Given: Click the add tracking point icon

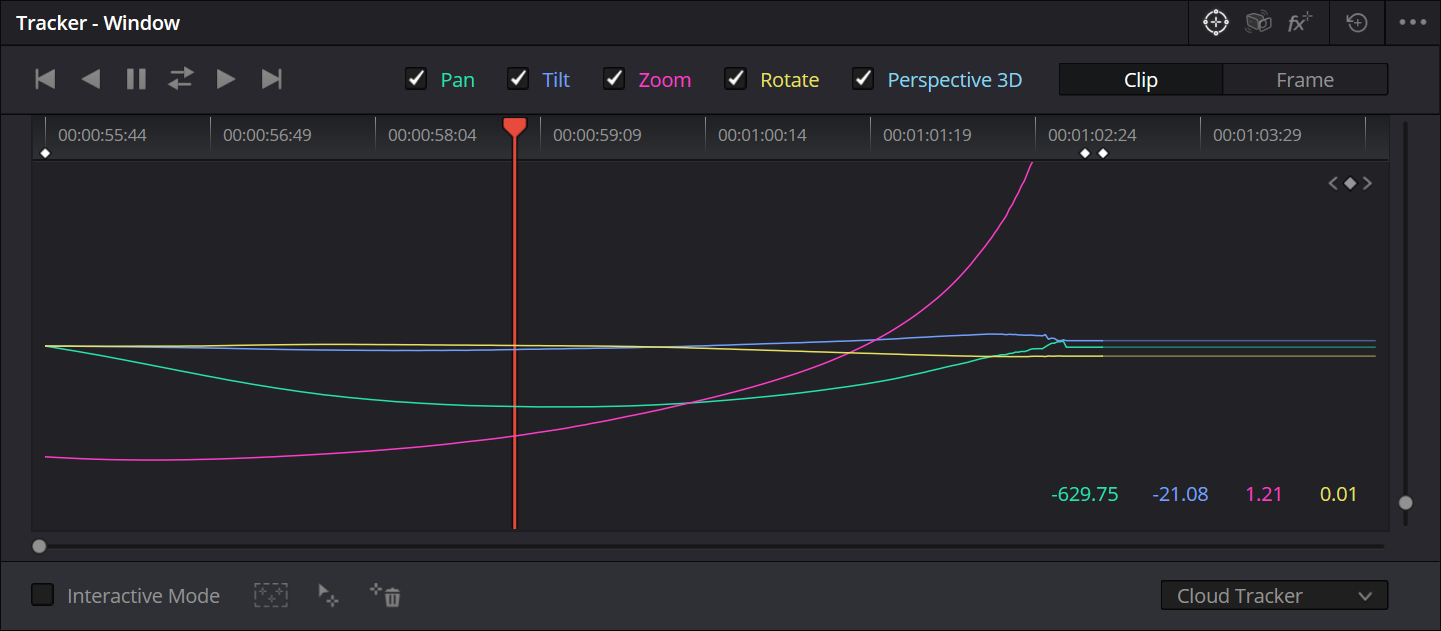Looking at the screenshot, I should [x=328, y=596].
